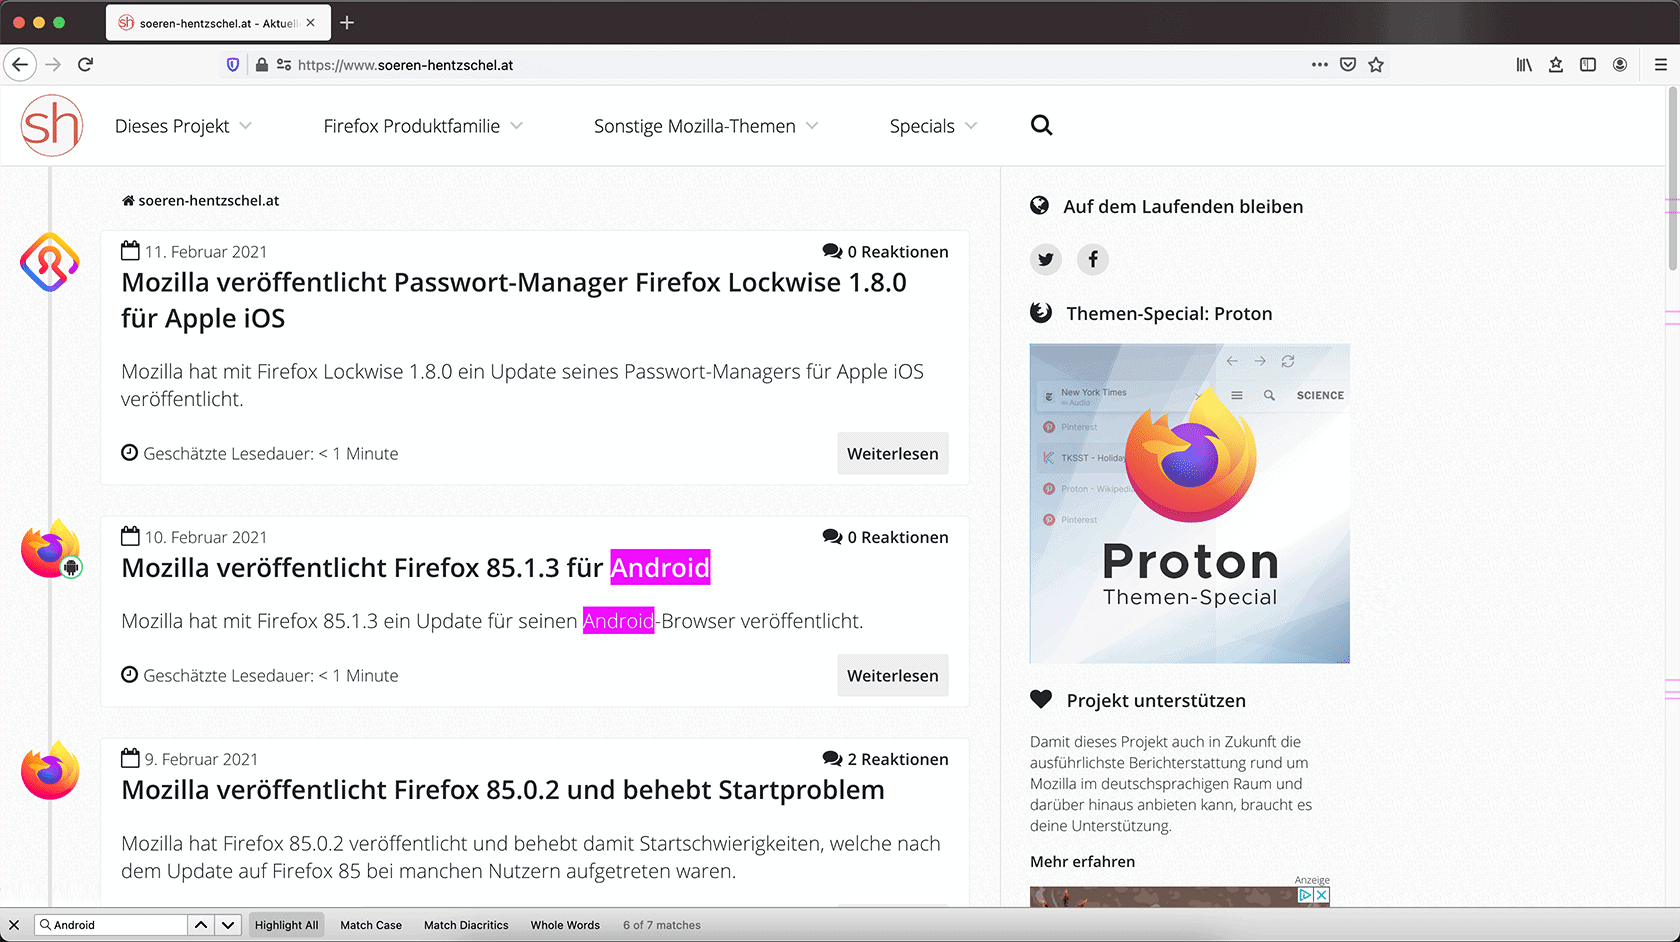Click the Firefox Lockwise article icon
The image size is (1680, 942).
pos(50,262)
